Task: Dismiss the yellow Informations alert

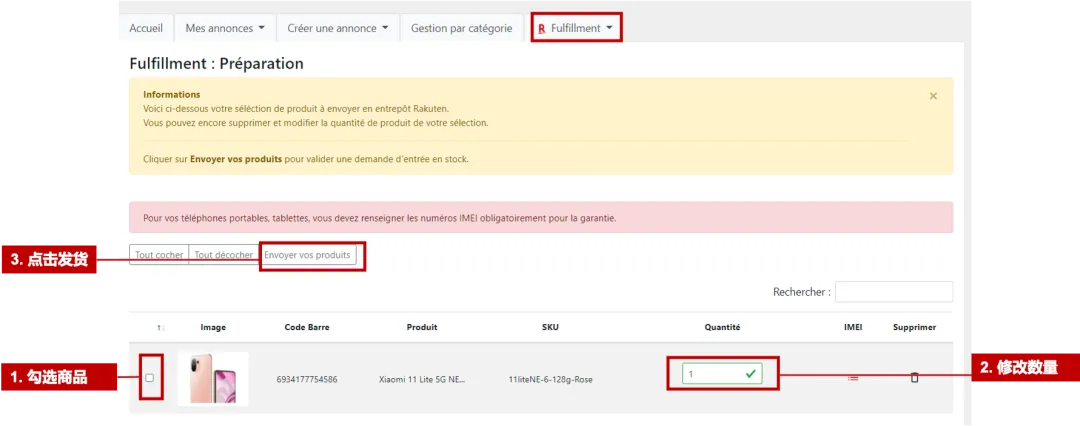Action: click(x=933, y=96)
